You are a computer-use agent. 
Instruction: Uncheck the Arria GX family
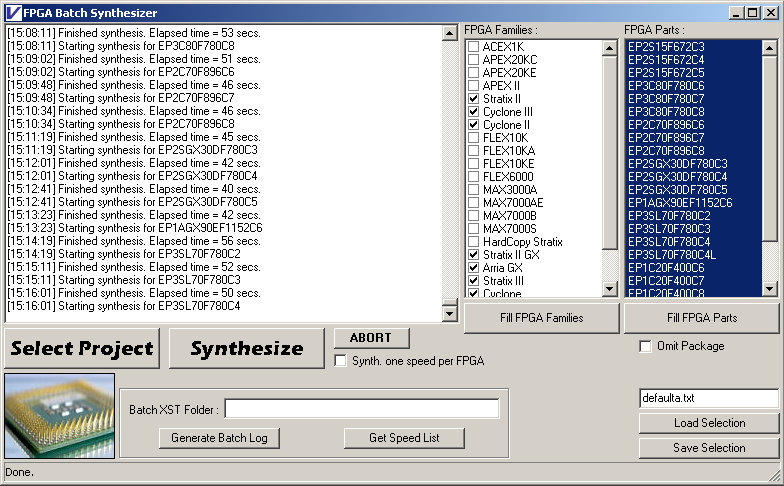coord(474,268)
